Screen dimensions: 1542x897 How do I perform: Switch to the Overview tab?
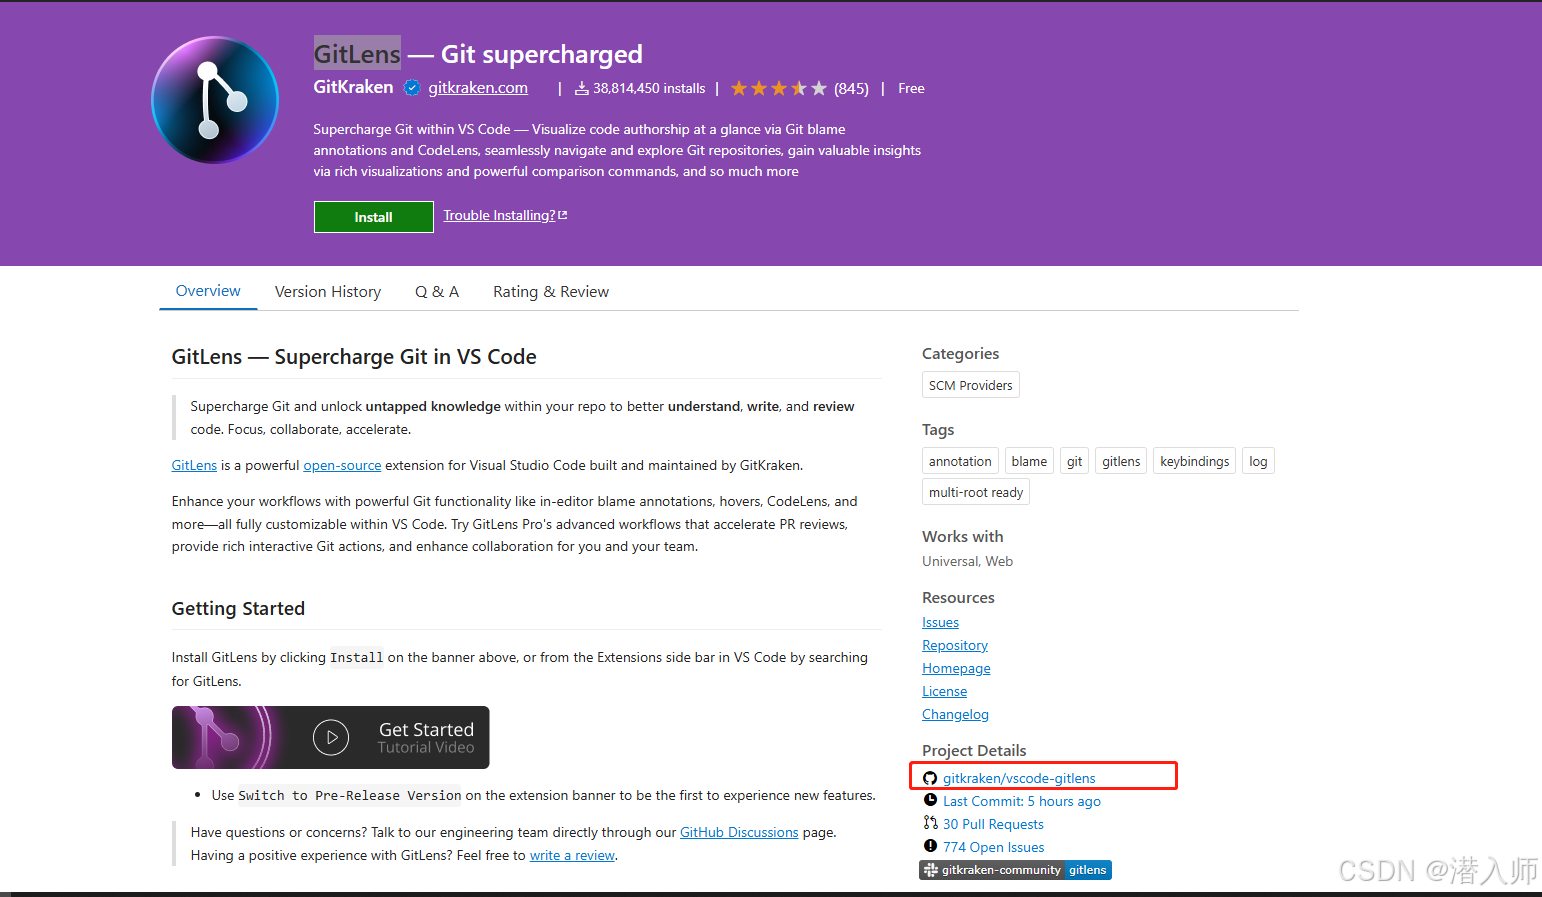pyautogui.click(x=208, y=291)
